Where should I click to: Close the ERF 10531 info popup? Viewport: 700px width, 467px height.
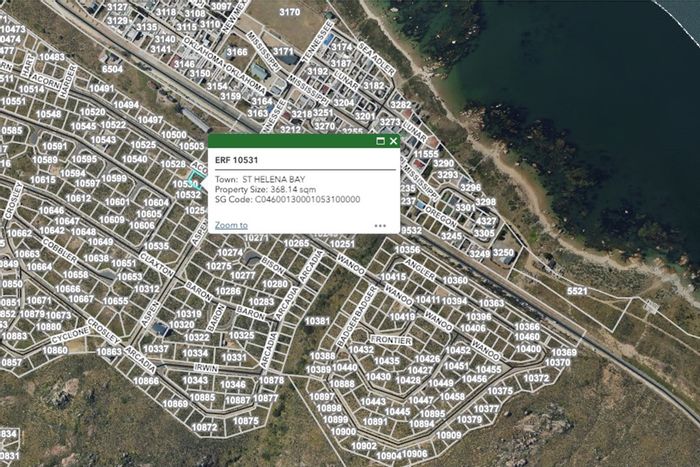(x=393, y=142)
